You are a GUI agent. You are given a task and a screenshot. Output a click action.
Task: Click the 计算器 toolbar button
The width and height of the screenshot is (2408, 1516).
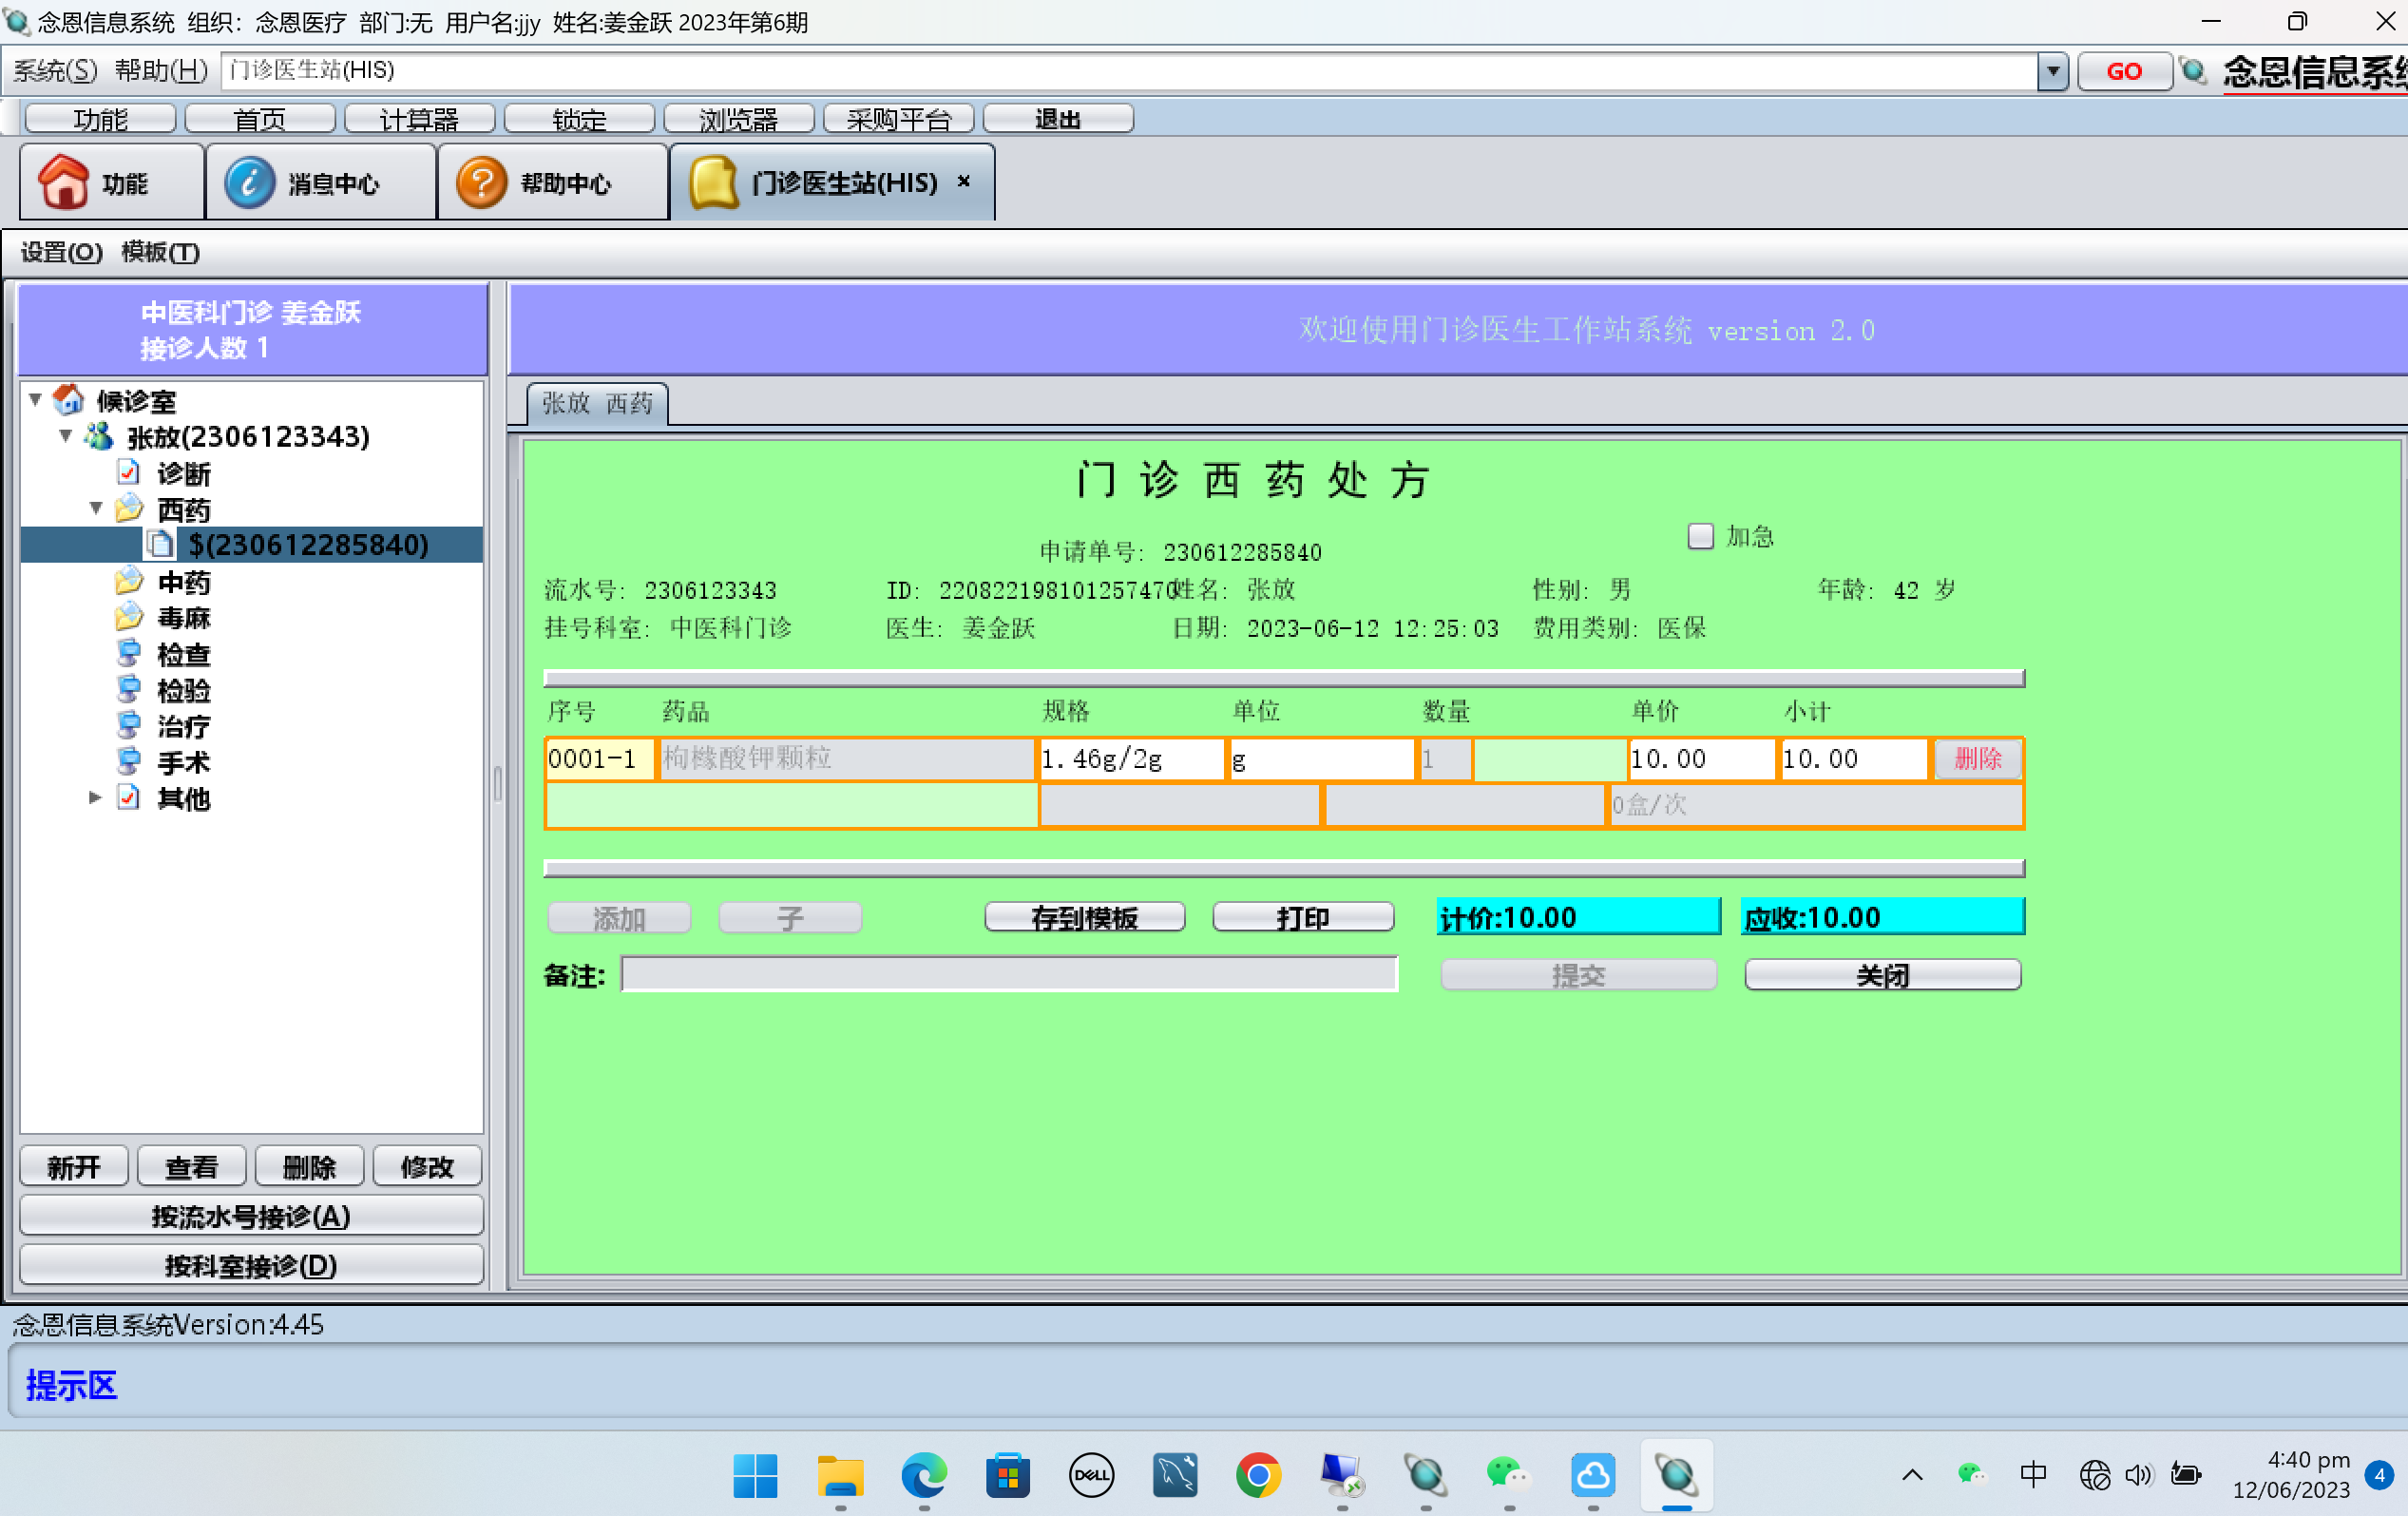pos(419,118)
